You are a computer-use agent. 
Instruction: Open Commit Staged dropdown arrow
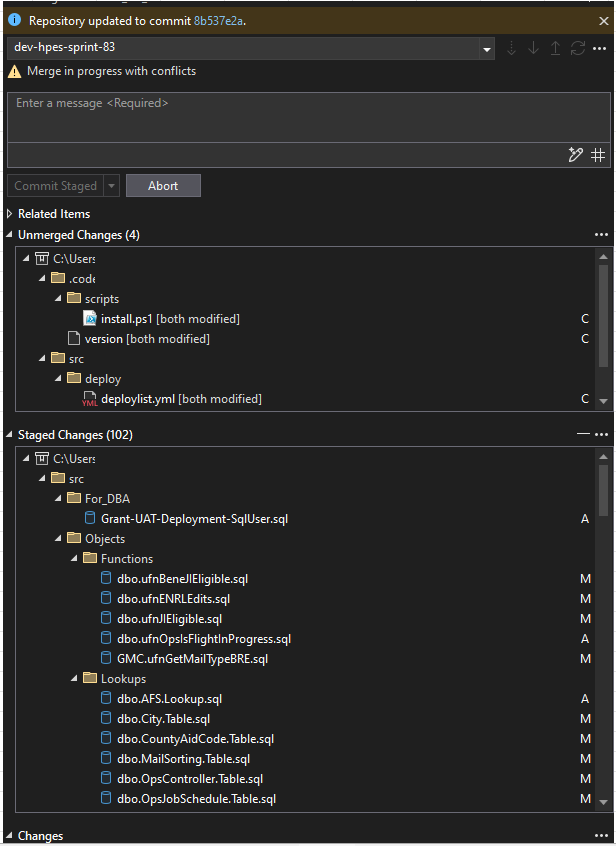pos(111,186)
